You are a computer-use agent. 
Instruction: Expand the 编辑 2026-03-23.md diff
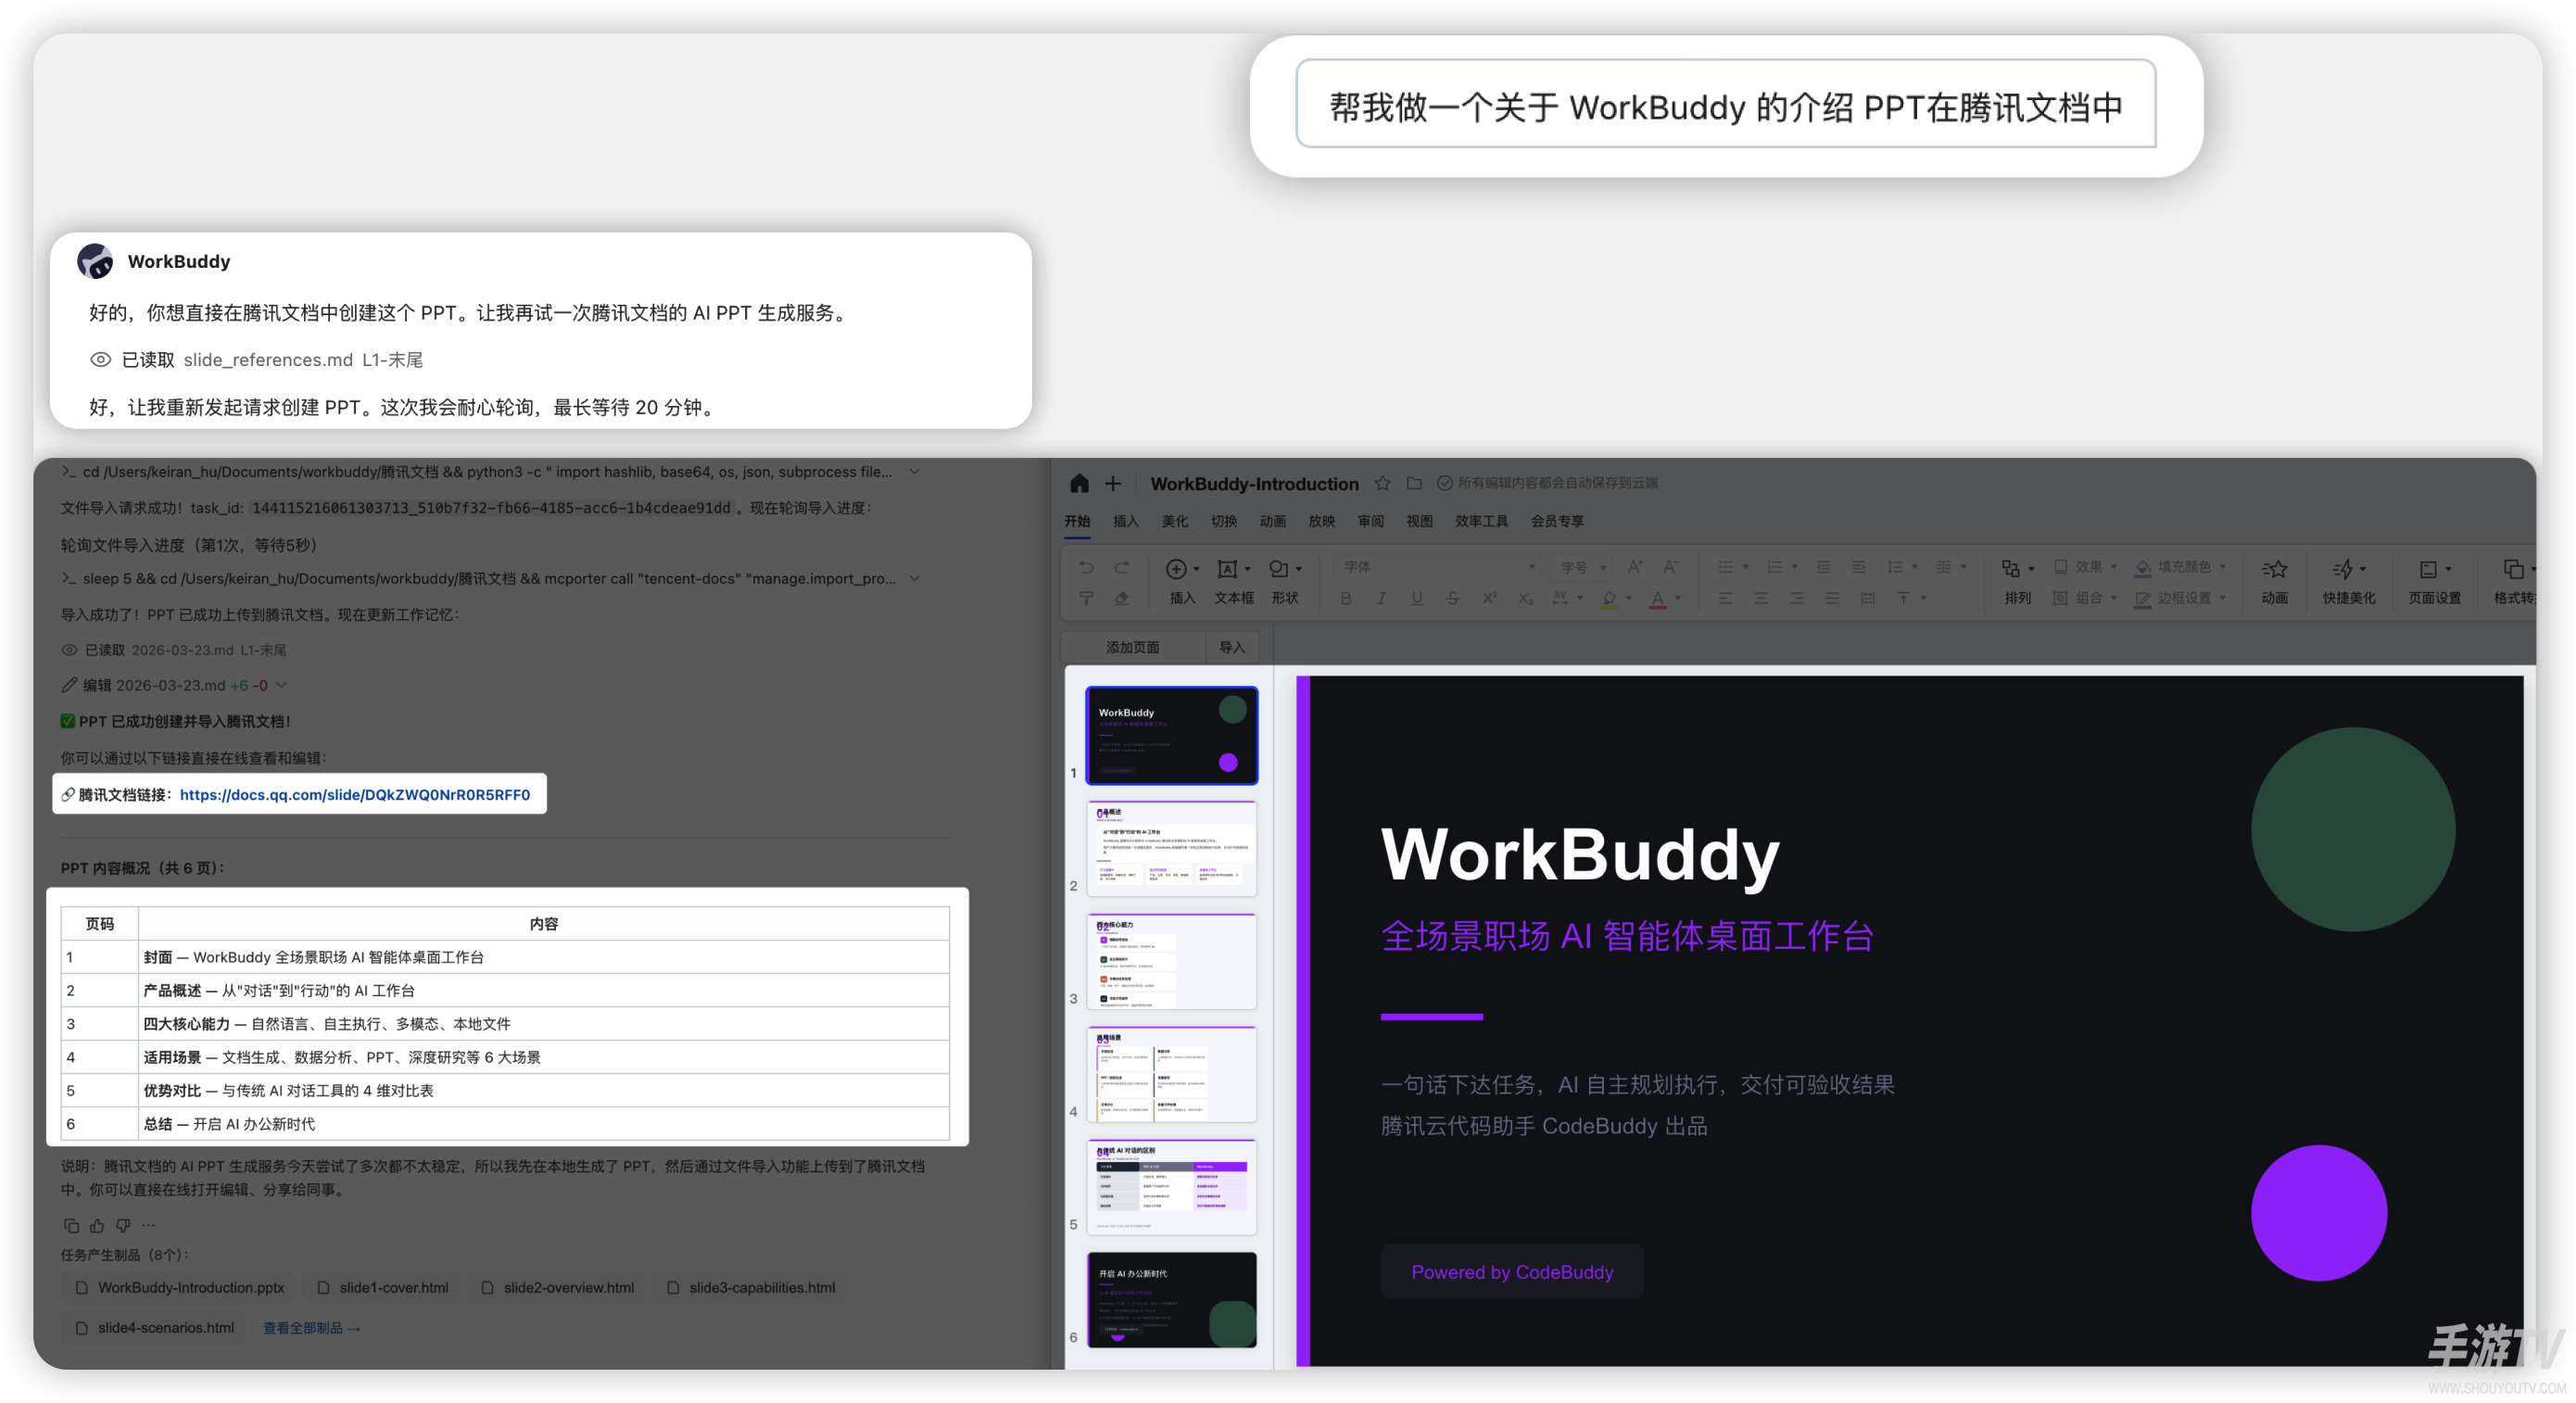[x=282, y=685]
